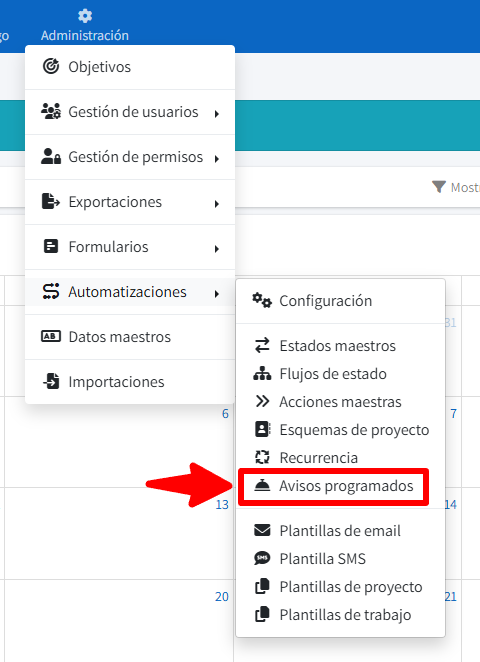
Task: Select Datos maestros menu item
Action: tap(130, 337)
